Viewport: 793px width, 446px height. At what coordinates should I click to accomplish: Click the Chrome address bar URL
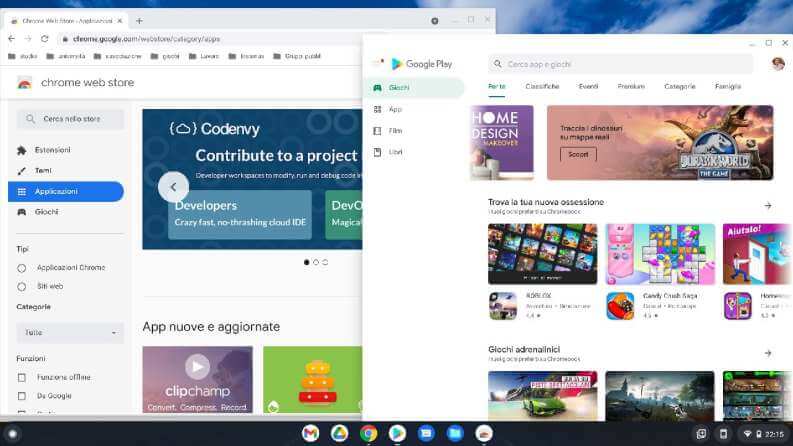point(147,38)
